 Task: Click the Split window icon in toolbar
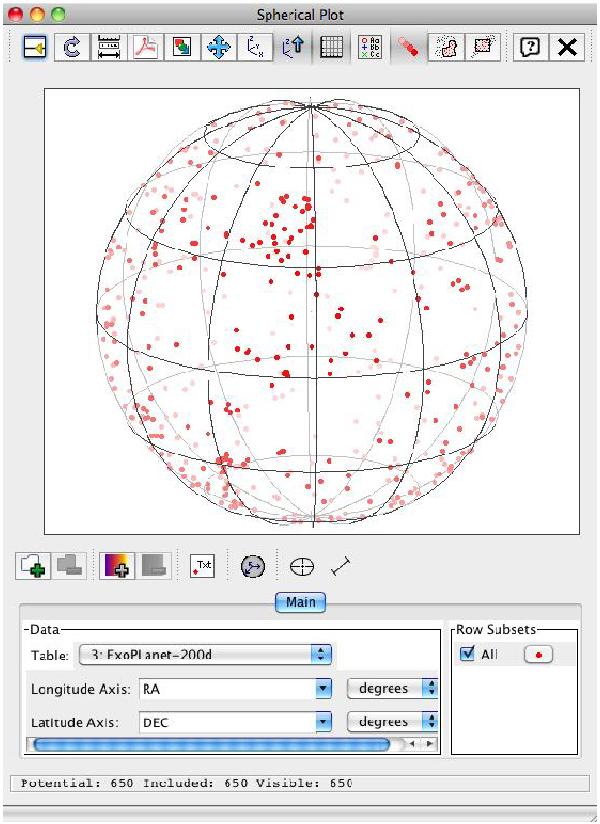click(34, 47)
